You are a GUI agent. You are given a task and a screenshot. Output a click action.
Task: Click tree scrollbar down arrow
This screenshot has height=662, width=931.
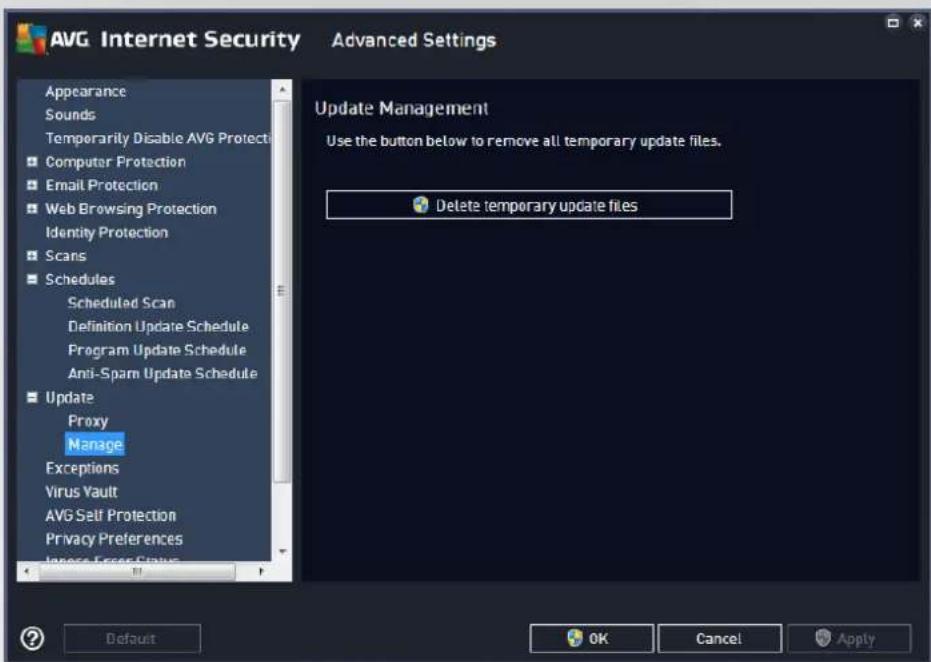click(282, 552)
